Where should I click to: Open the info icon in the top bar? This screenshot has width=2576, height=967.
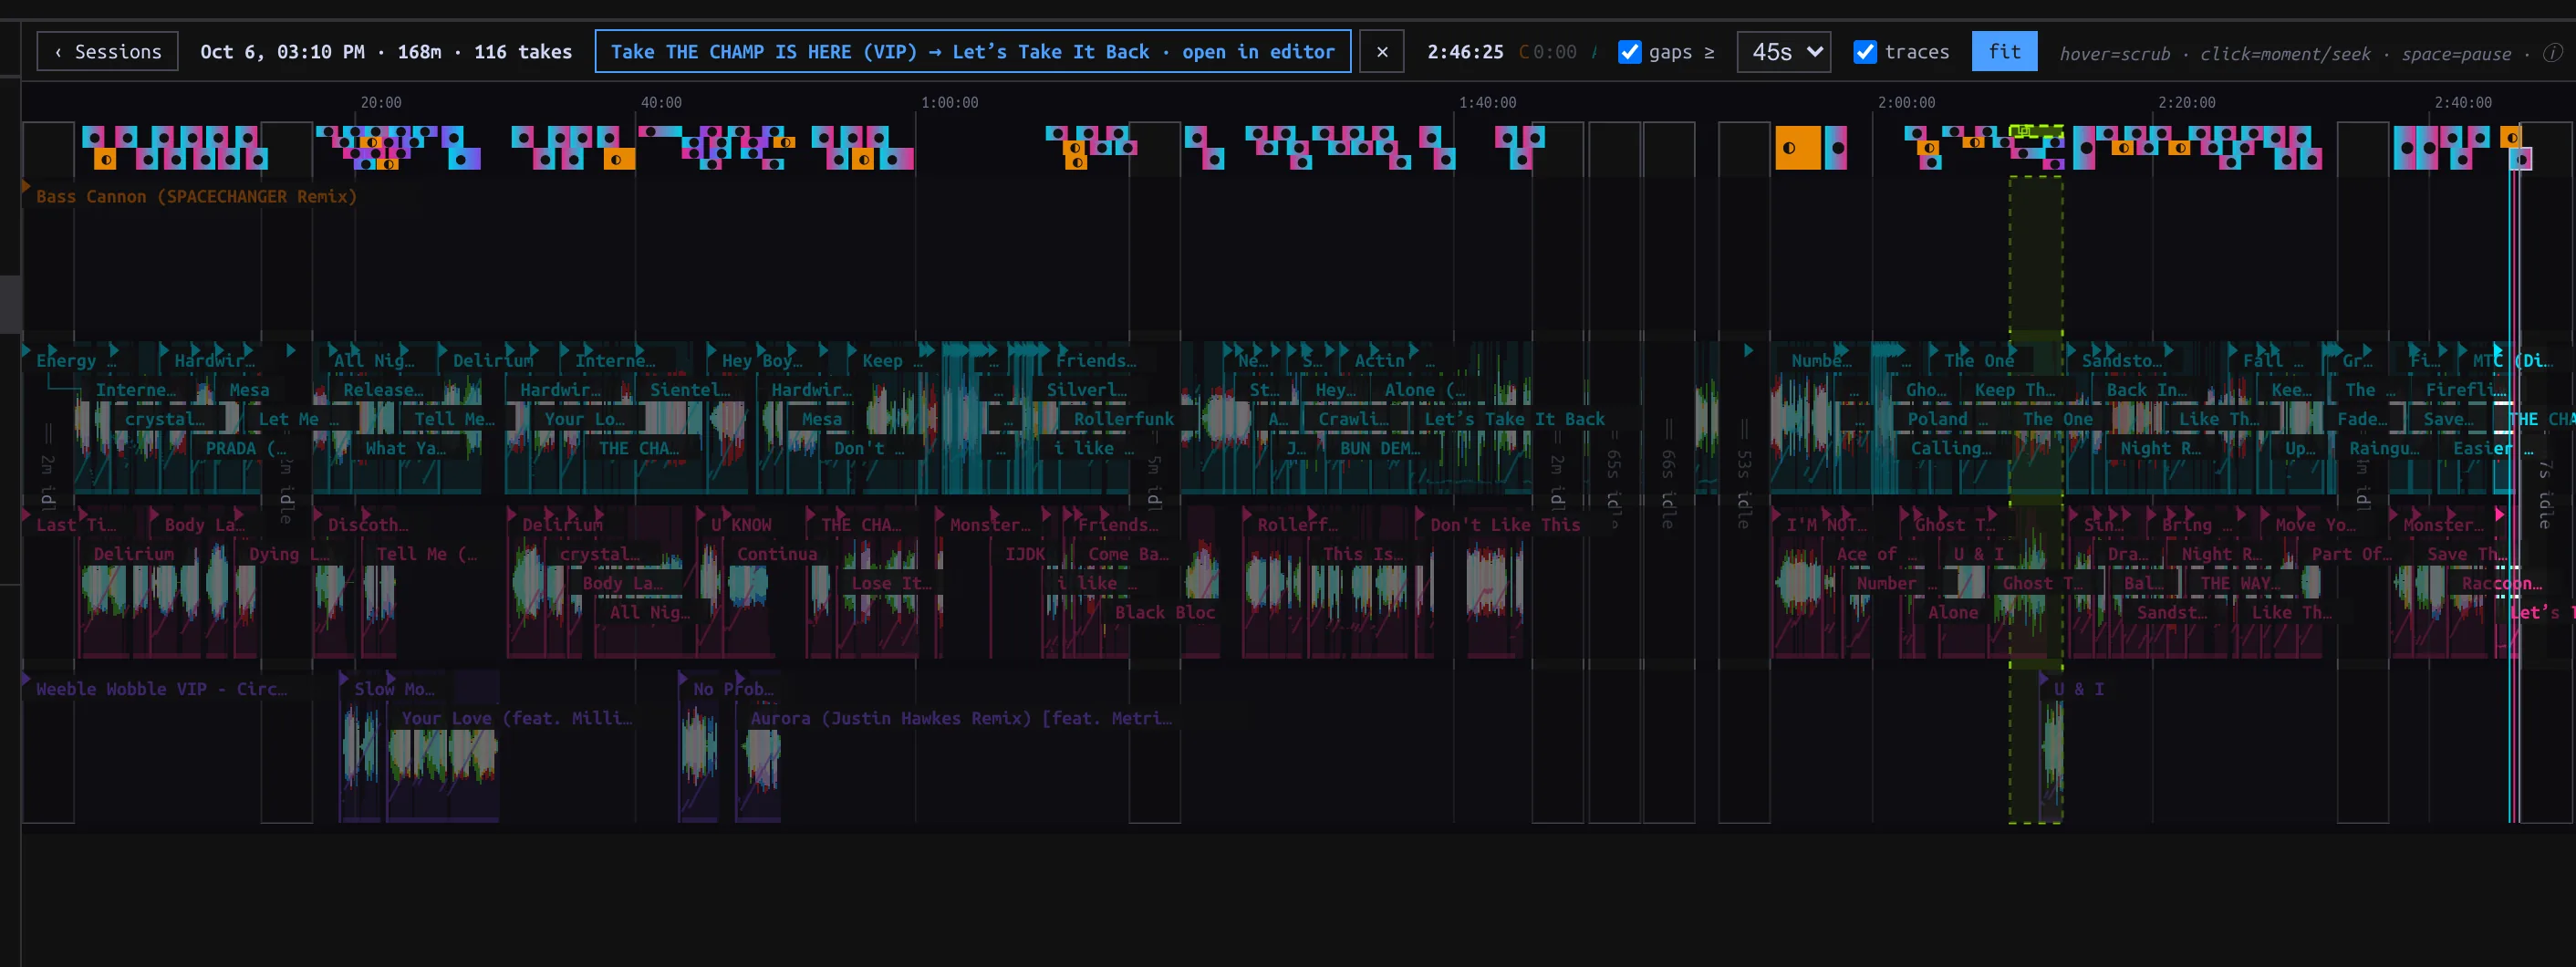(2552, 52)
